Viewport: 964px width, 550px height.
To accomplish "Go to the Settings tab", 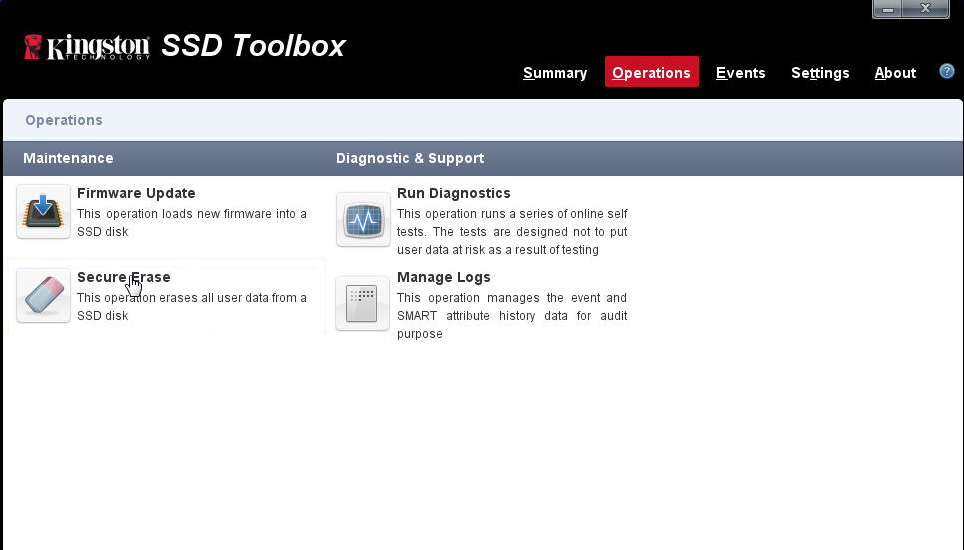I will tap(820, 73).
